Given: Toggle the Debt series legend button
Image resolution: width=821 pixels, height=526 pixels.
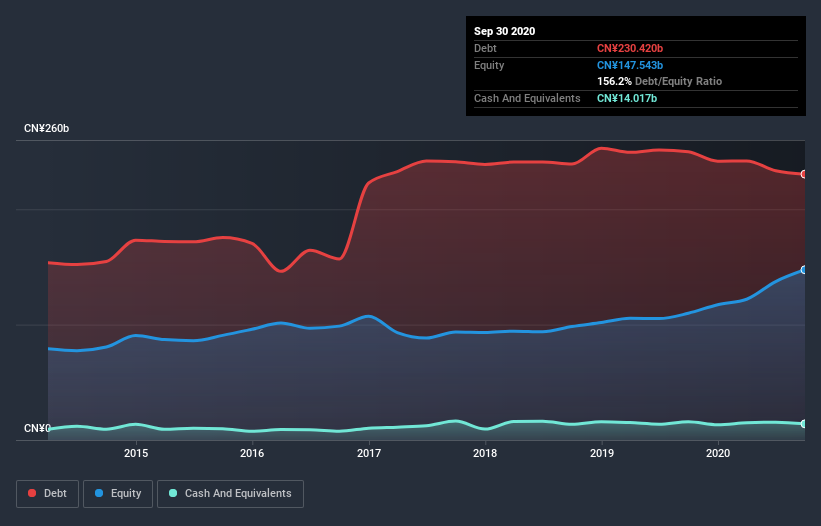Looking at the screenshot, I should click(x=47, y=494).
